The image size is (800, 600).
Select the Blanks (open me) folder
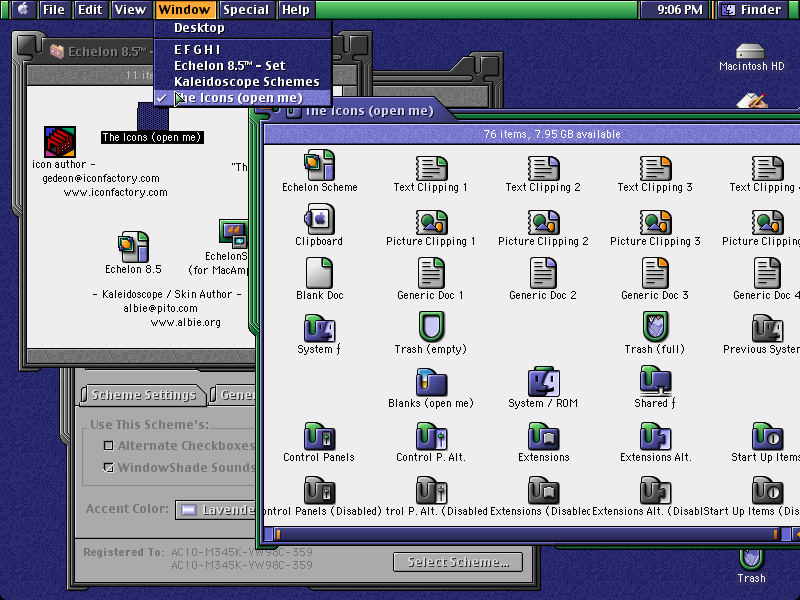(431, 382)
